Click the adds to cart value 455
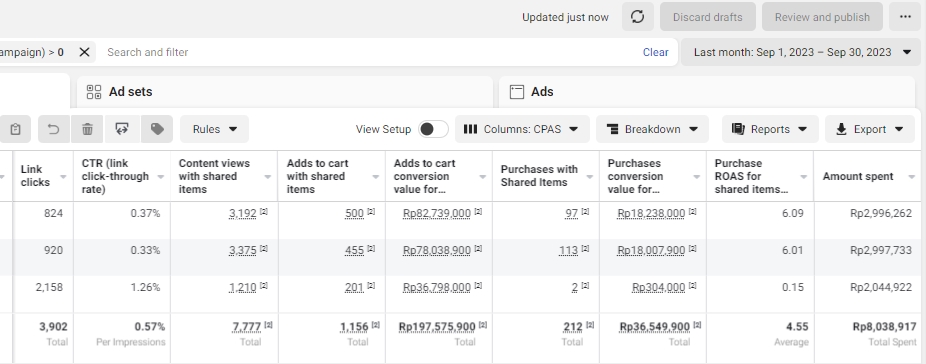This screenshot has width=926, height=364. click(x=354, y=251)
